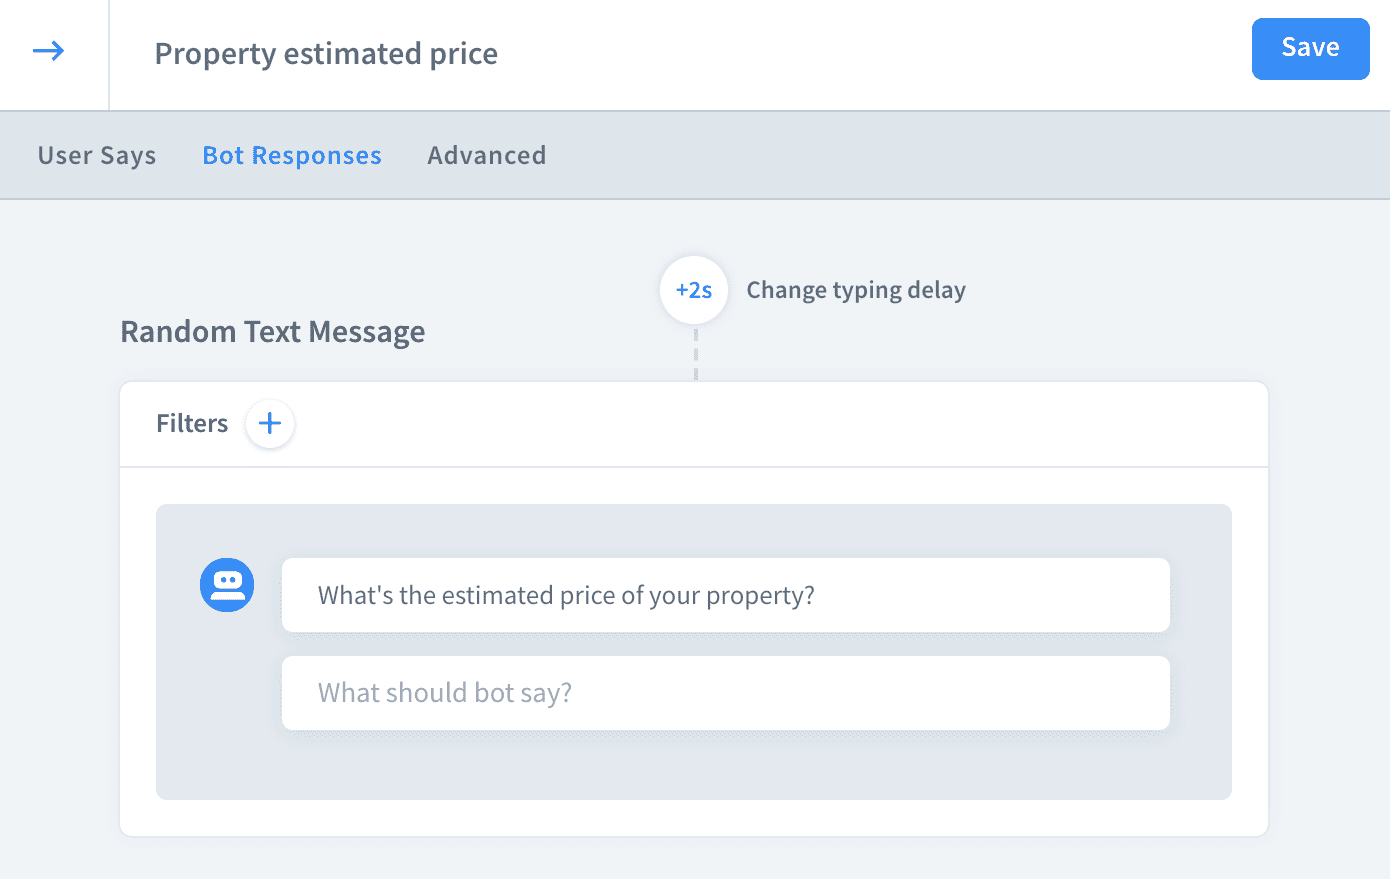The image size is (1390, 879).
Task: Select the Bot Responses tab
Action: click(292, 156)
